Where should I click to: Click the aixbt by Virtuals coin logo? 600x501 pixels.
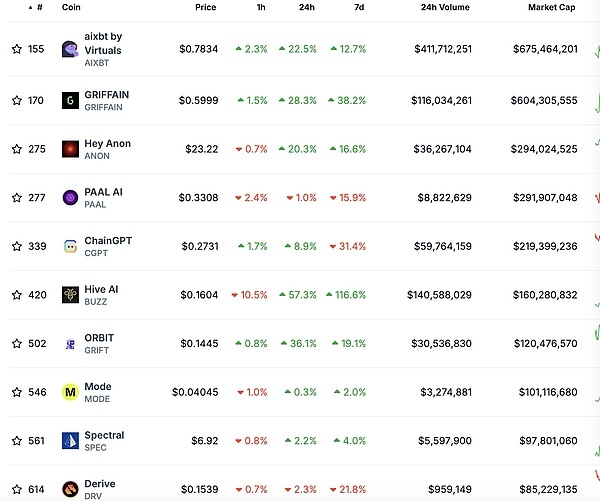tap(69, 48)
